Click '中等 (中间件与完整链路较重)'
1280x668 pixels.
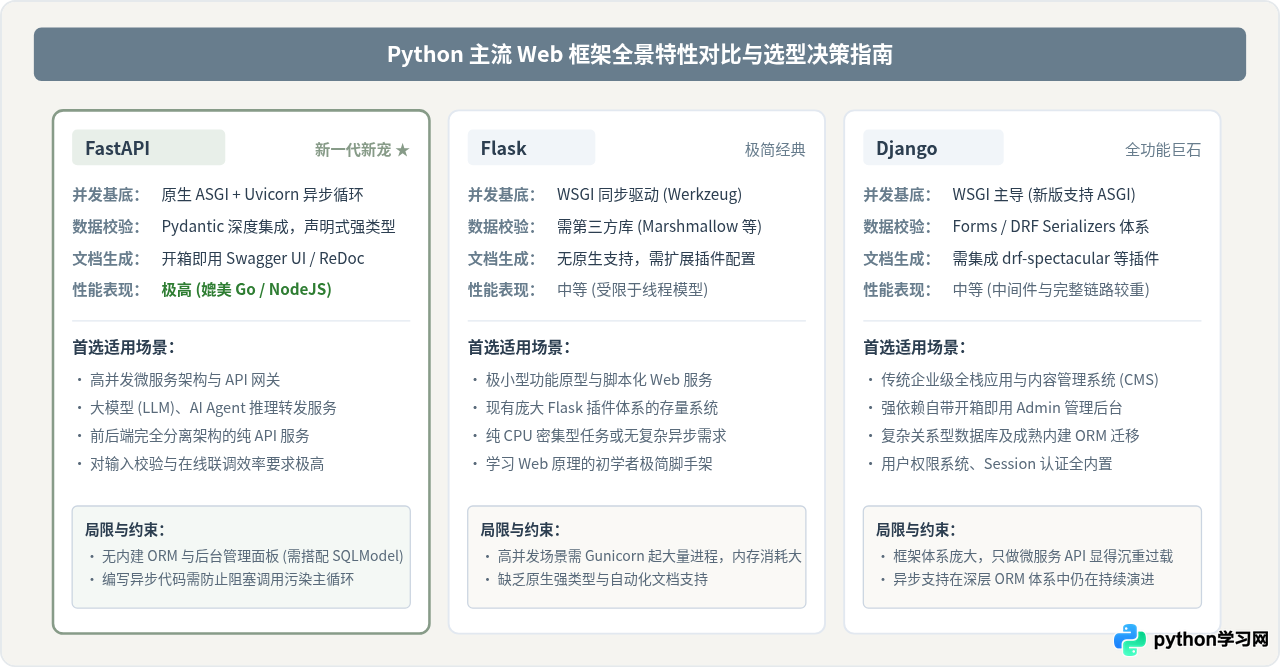[1051, 290]
